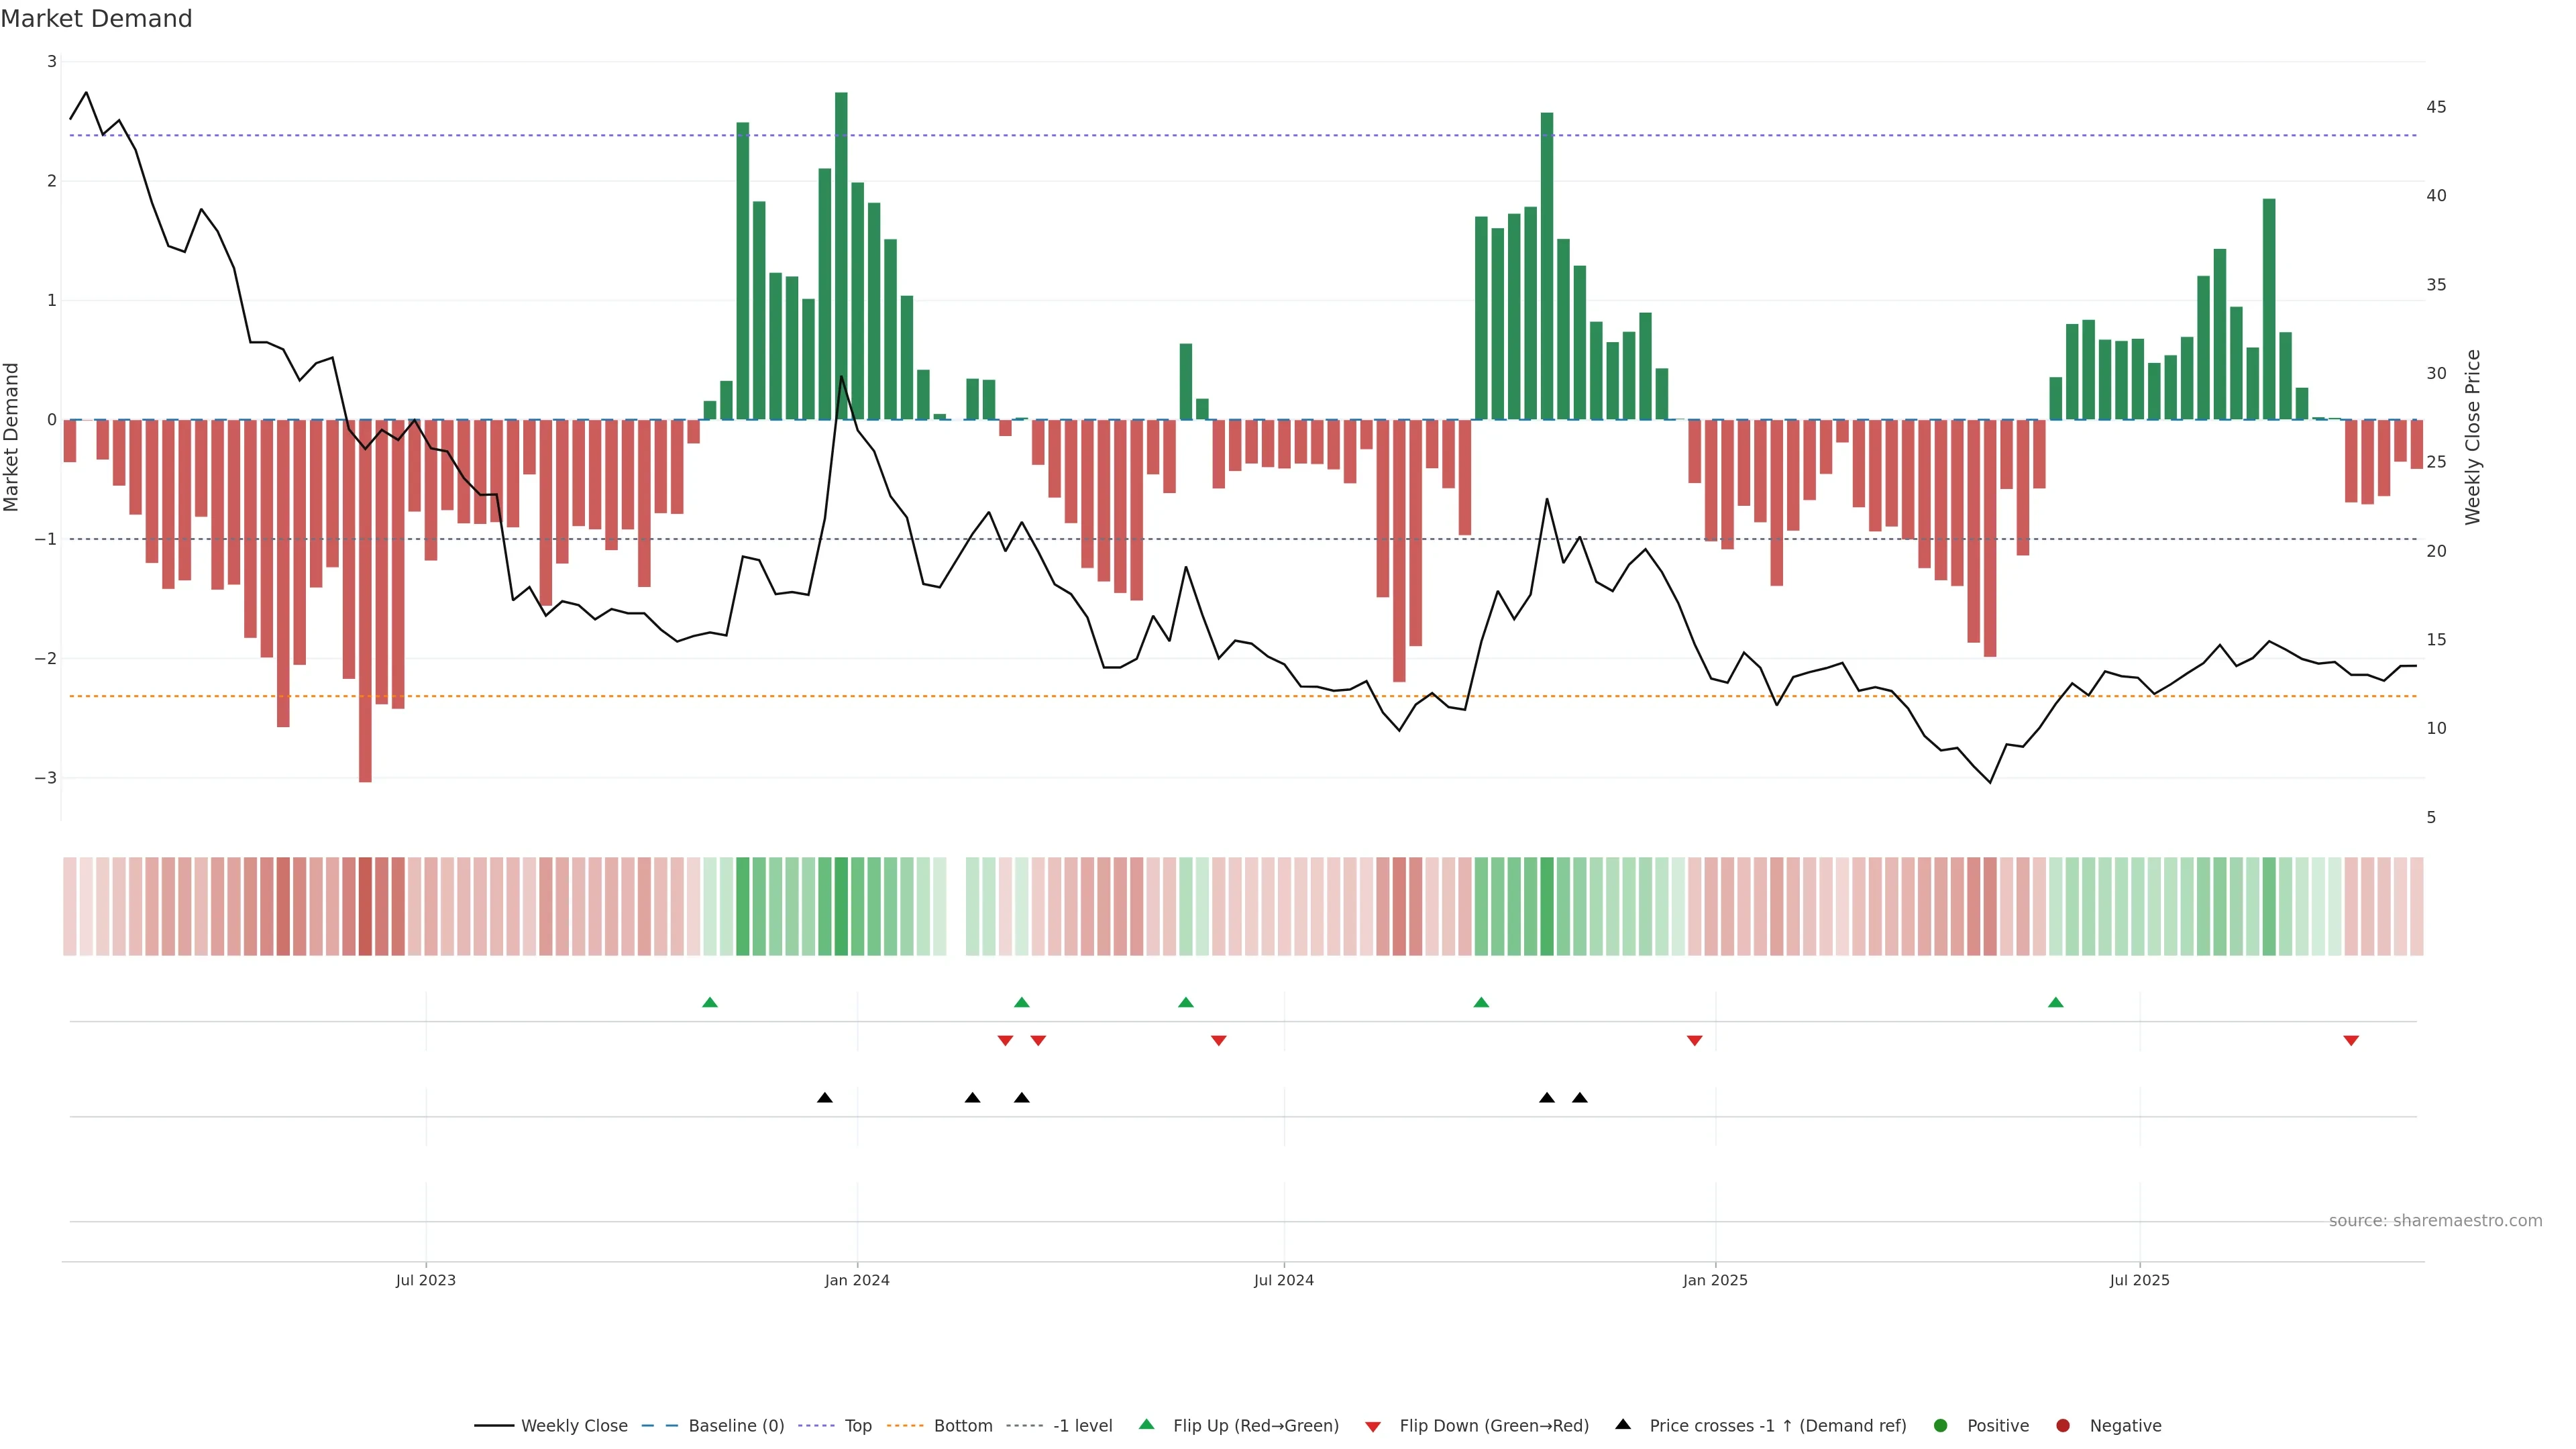The height and width of the screenshot is (1449, 2576).
Task: Click the rightmost green Flip Up marker
Action: (x=2056, y=1002)
